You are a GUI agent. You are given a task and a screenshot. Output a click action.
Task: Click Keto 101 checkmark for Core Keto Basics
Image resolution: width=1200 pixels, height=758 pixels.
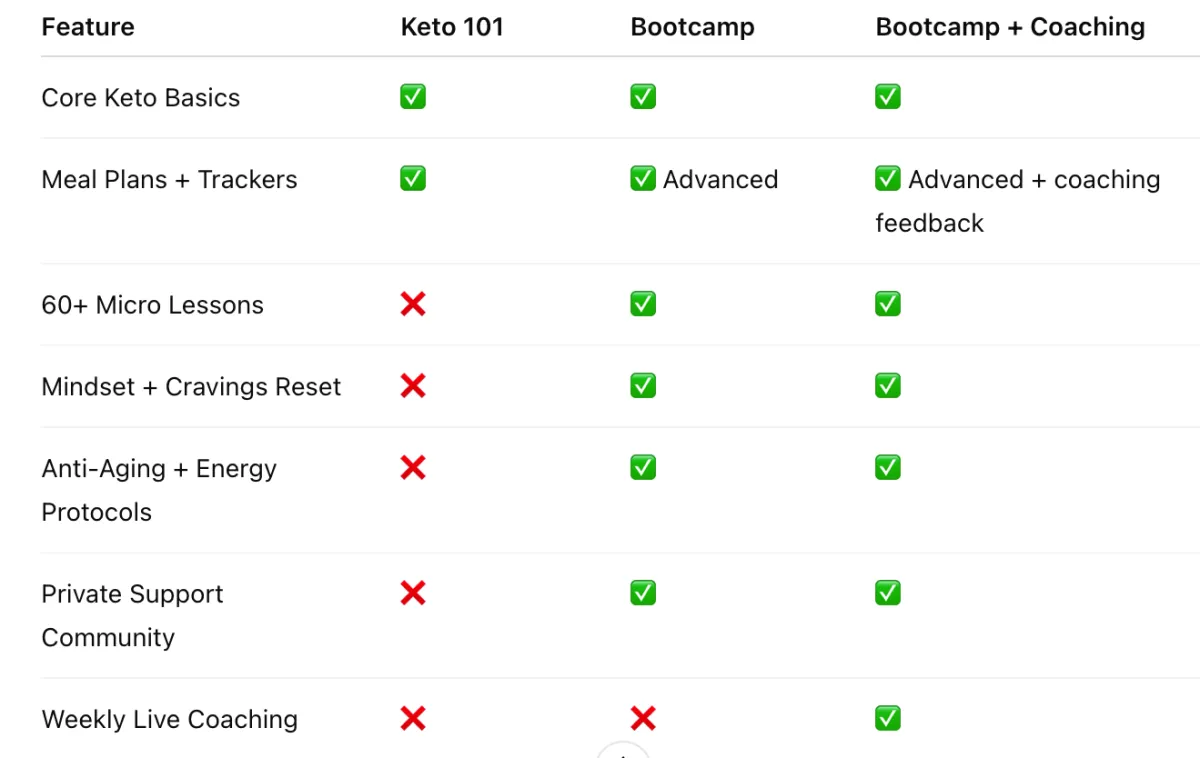point(413,97)
